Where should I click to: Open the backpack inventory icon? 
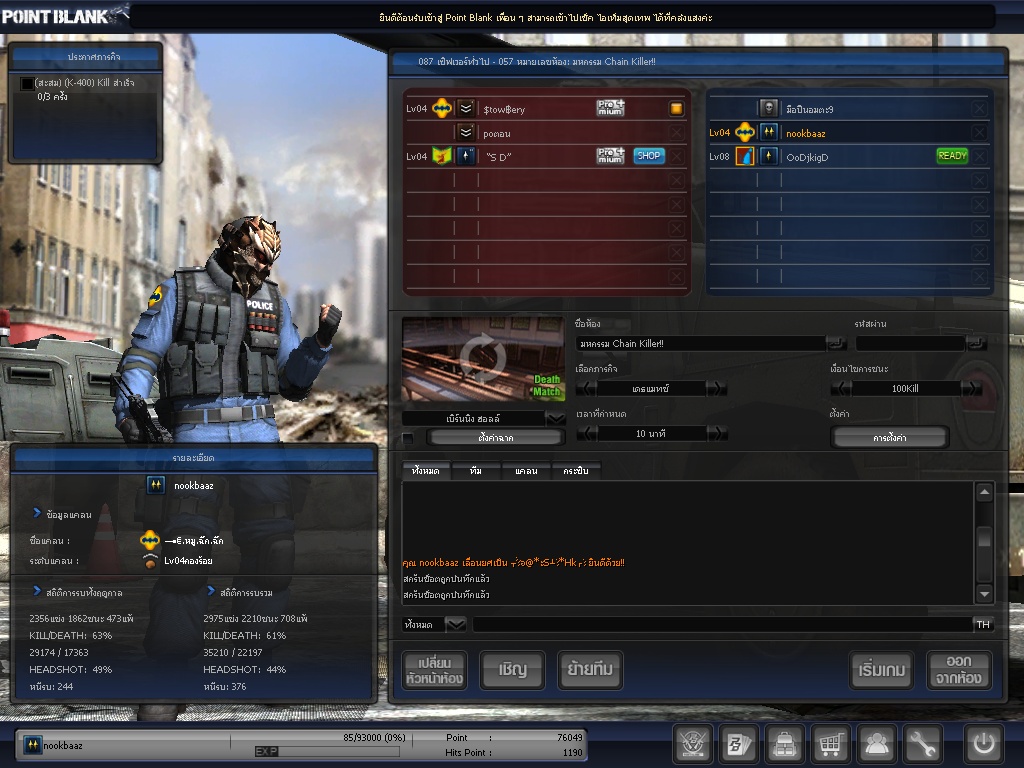tap(784, 743)
